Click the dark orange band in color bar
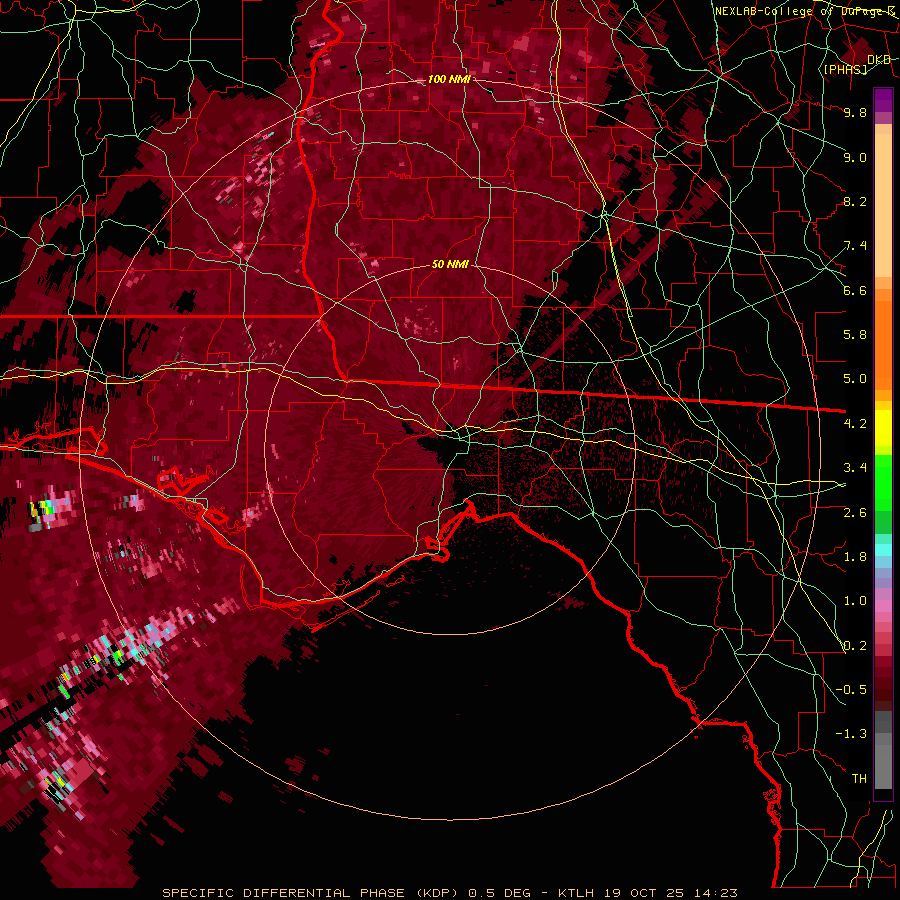Image resolution: width=900 pixels, height=900 pixels. tap(883, 346)
